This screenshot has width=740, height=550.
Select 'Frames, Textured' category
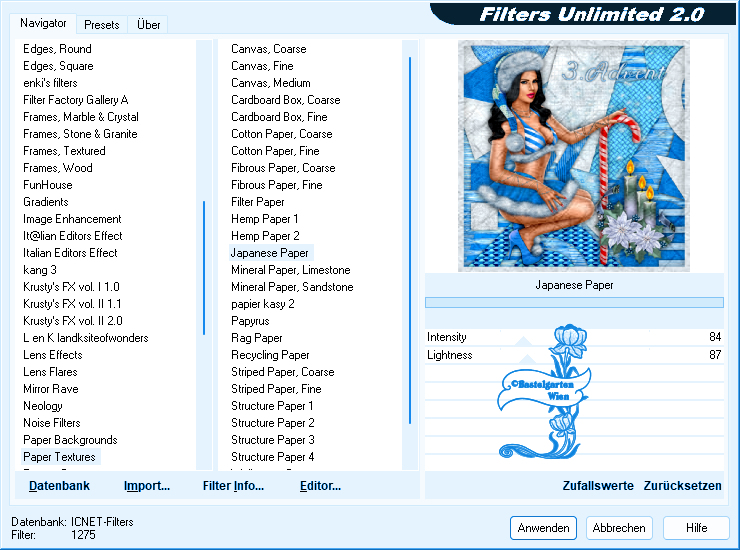coord(64,151)
